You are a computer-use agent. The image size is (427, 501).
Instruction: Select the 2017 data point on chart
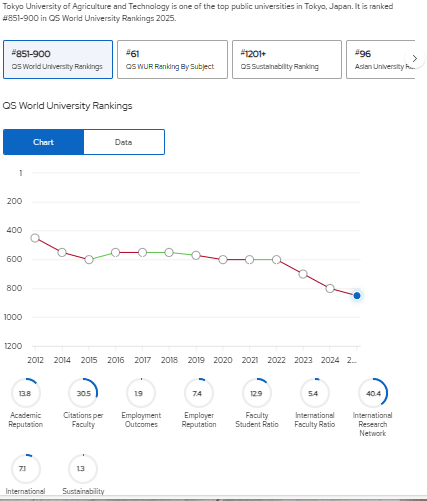pos(142,252)
